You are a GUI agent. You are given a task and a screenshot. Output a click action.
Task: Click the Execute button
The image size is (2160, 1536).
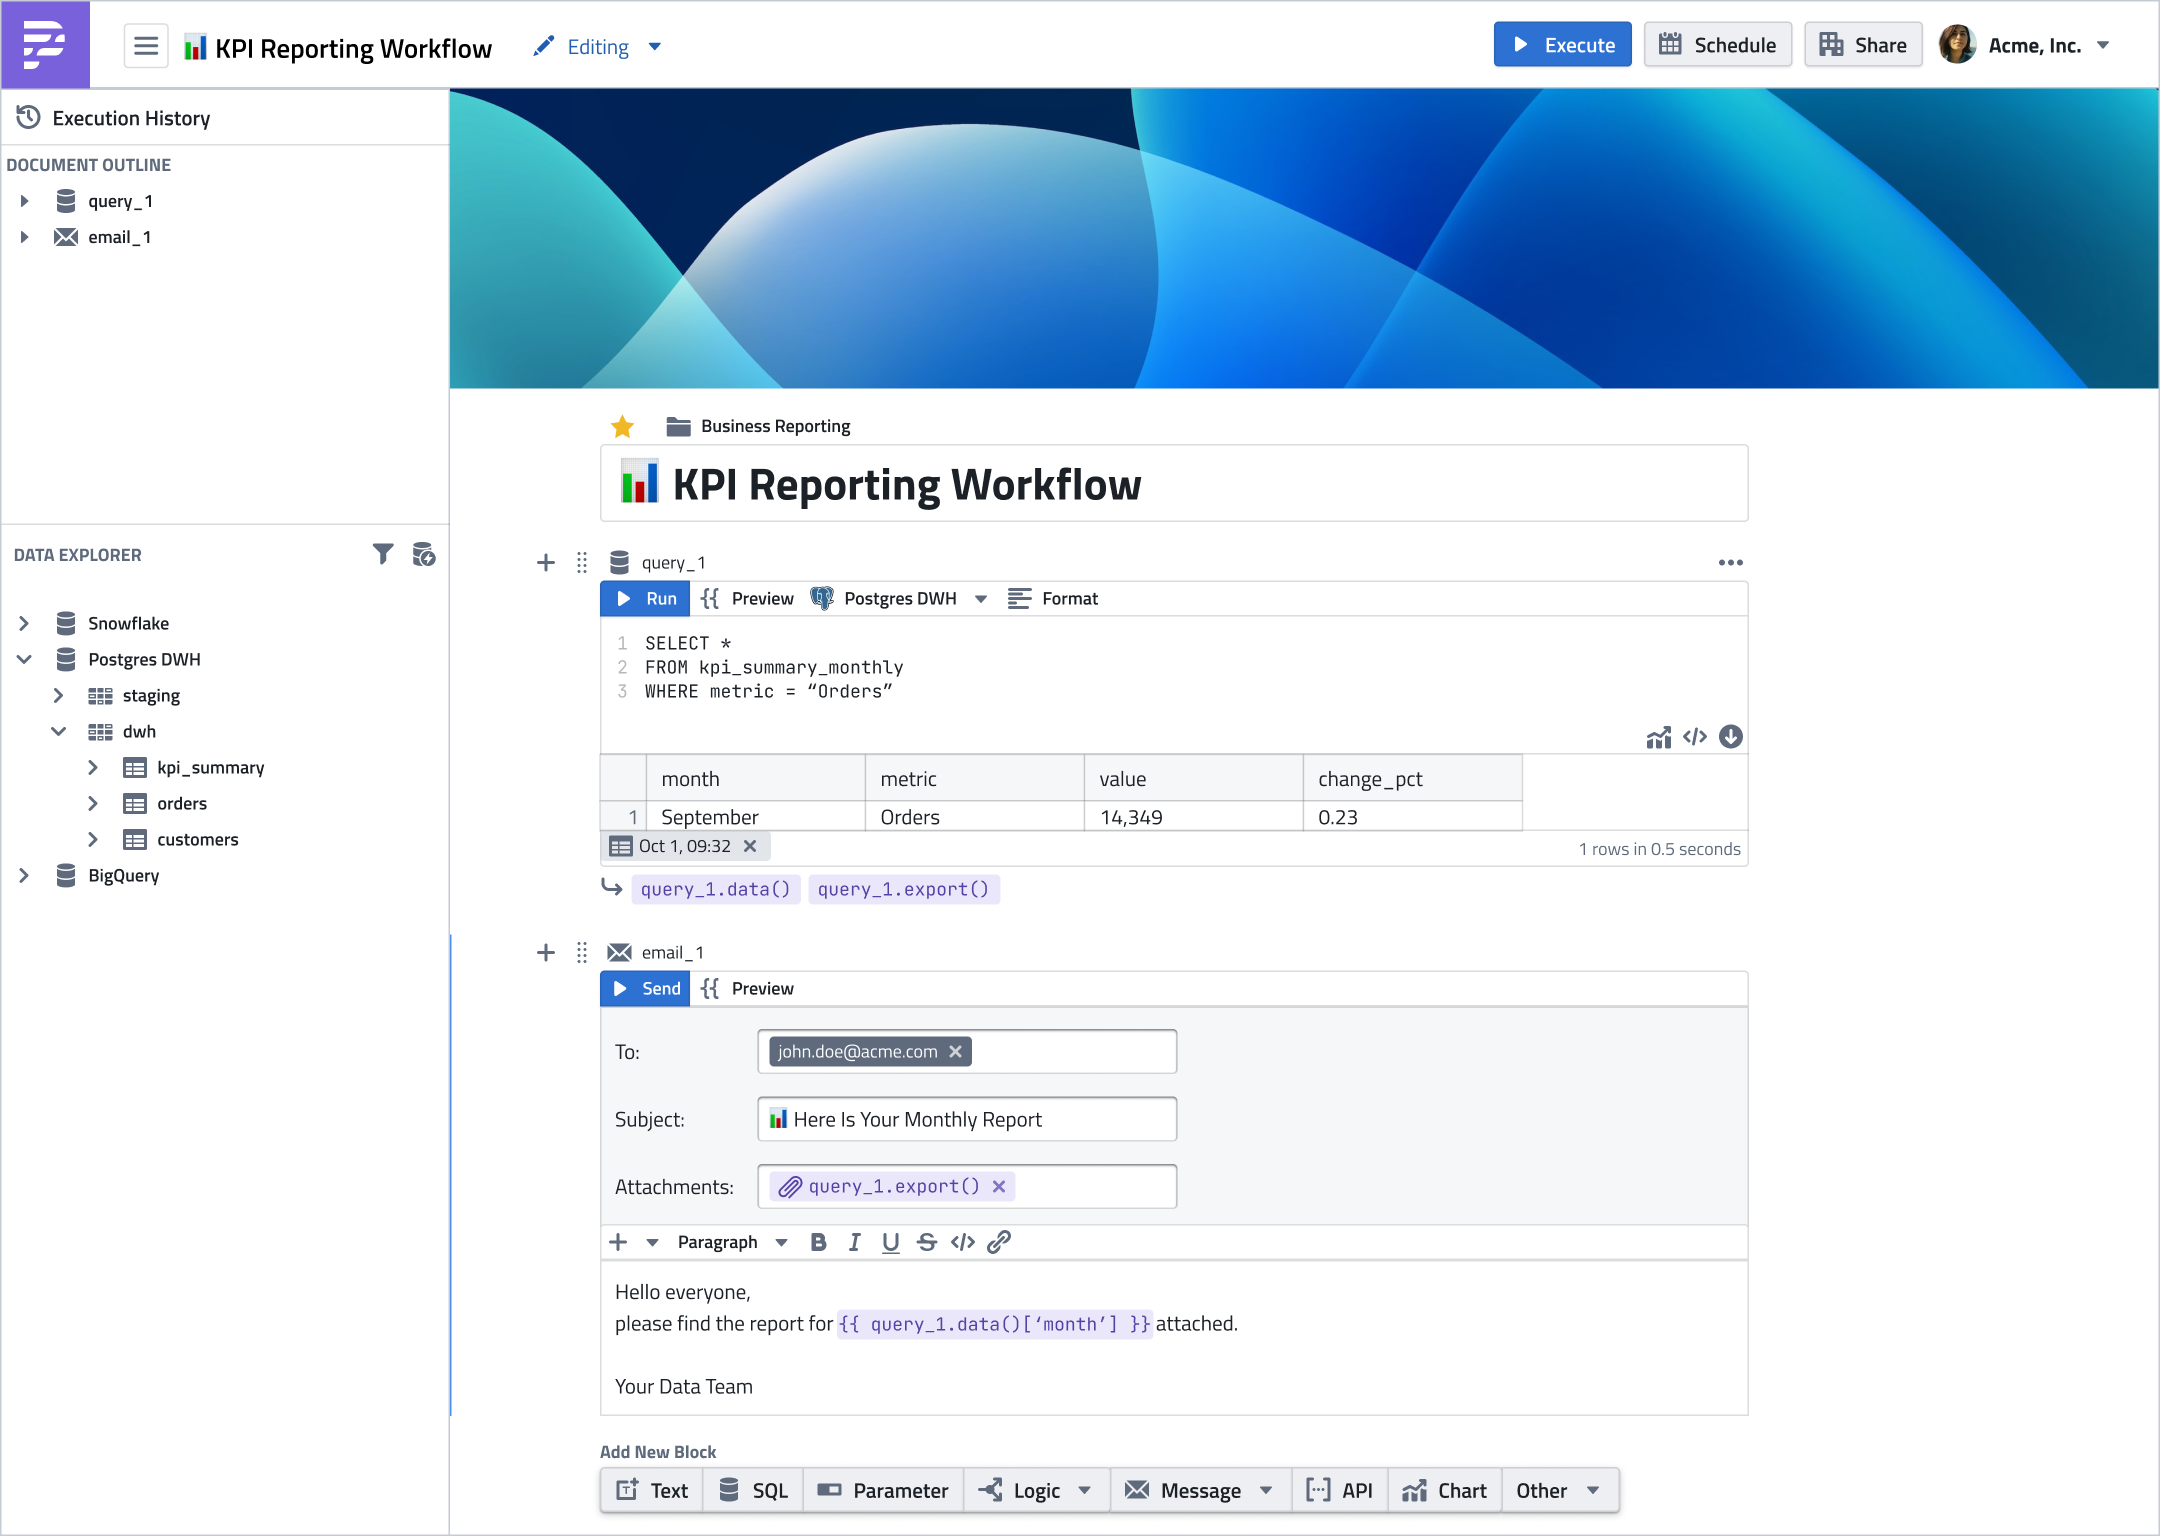[1562, 45]
